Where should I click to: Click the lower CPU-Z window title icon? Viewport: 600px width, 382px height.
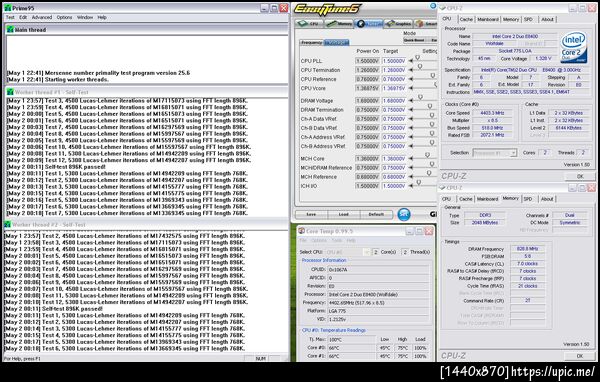click(x=443, y=188)
